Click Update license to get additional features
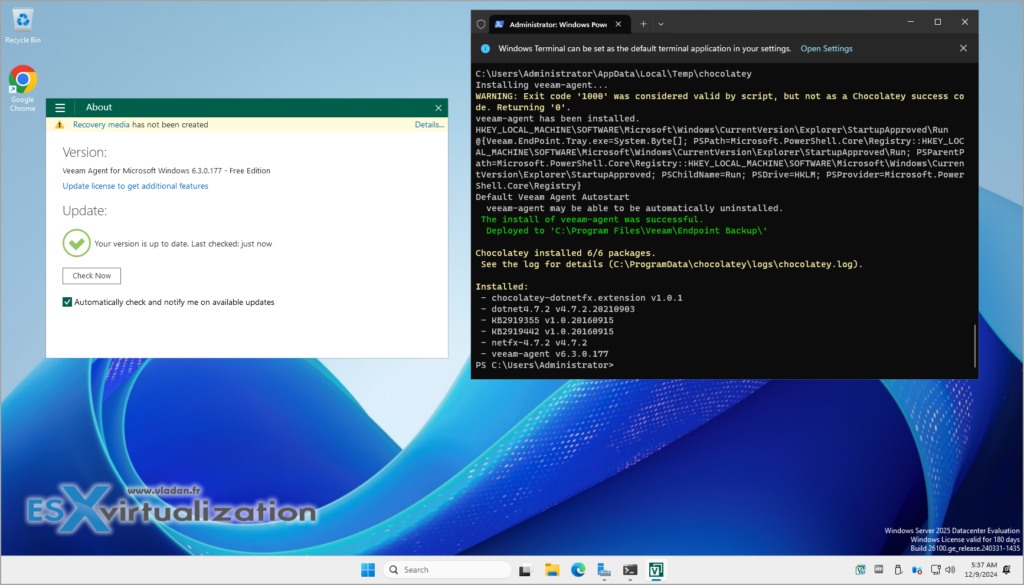1024x585 pixels. (135, 185)
